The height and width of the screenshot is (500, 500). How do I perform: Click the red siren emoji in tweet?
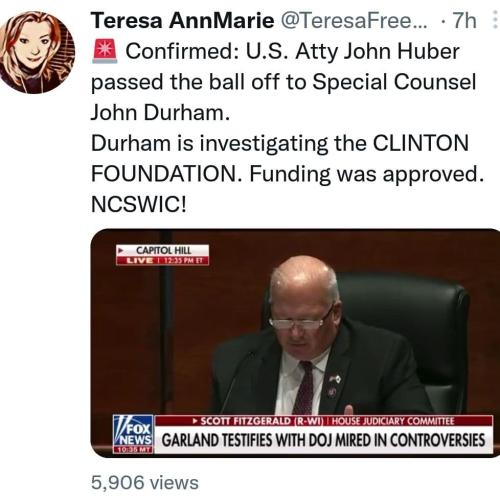coord(105,51)
